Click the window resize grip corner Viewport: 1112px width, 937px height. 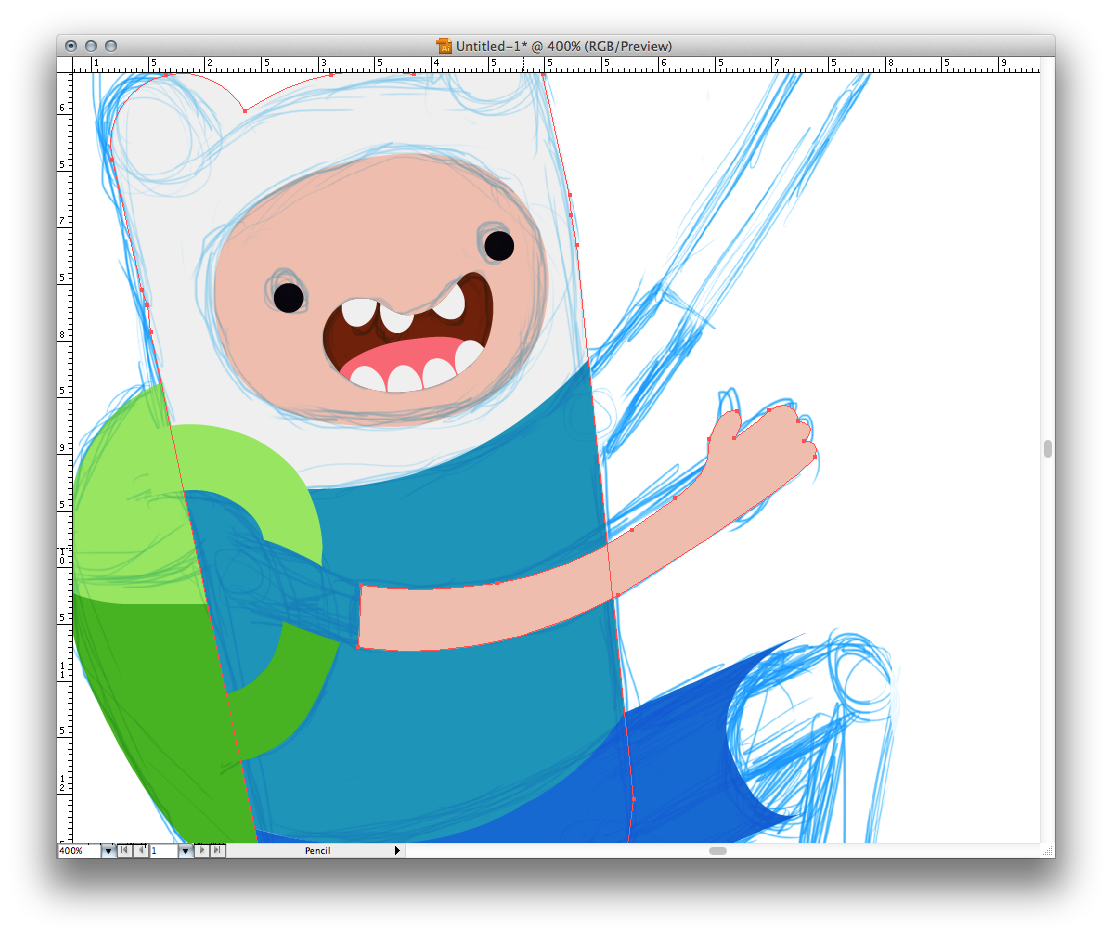click(x=1047, y=851)
